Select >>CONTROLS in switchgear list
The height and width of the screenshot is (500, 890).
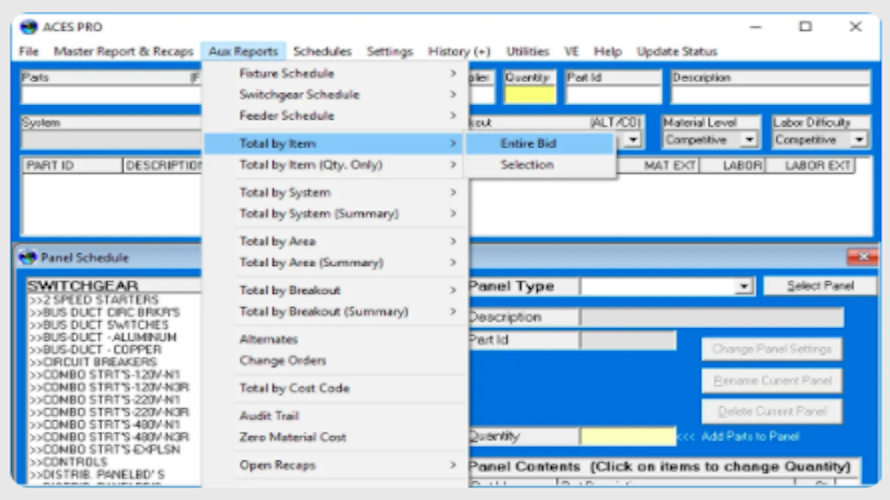(x=68, y=462)
